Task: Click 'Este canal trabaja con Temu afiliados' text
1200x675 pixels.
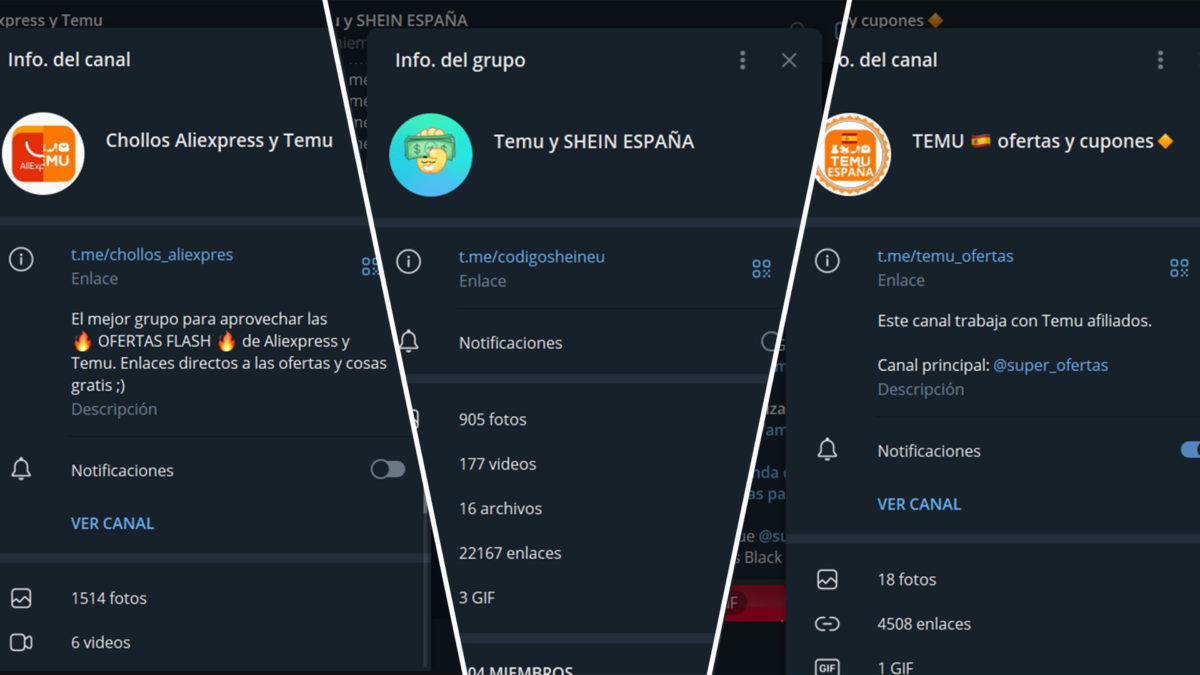Action: 1015,321
